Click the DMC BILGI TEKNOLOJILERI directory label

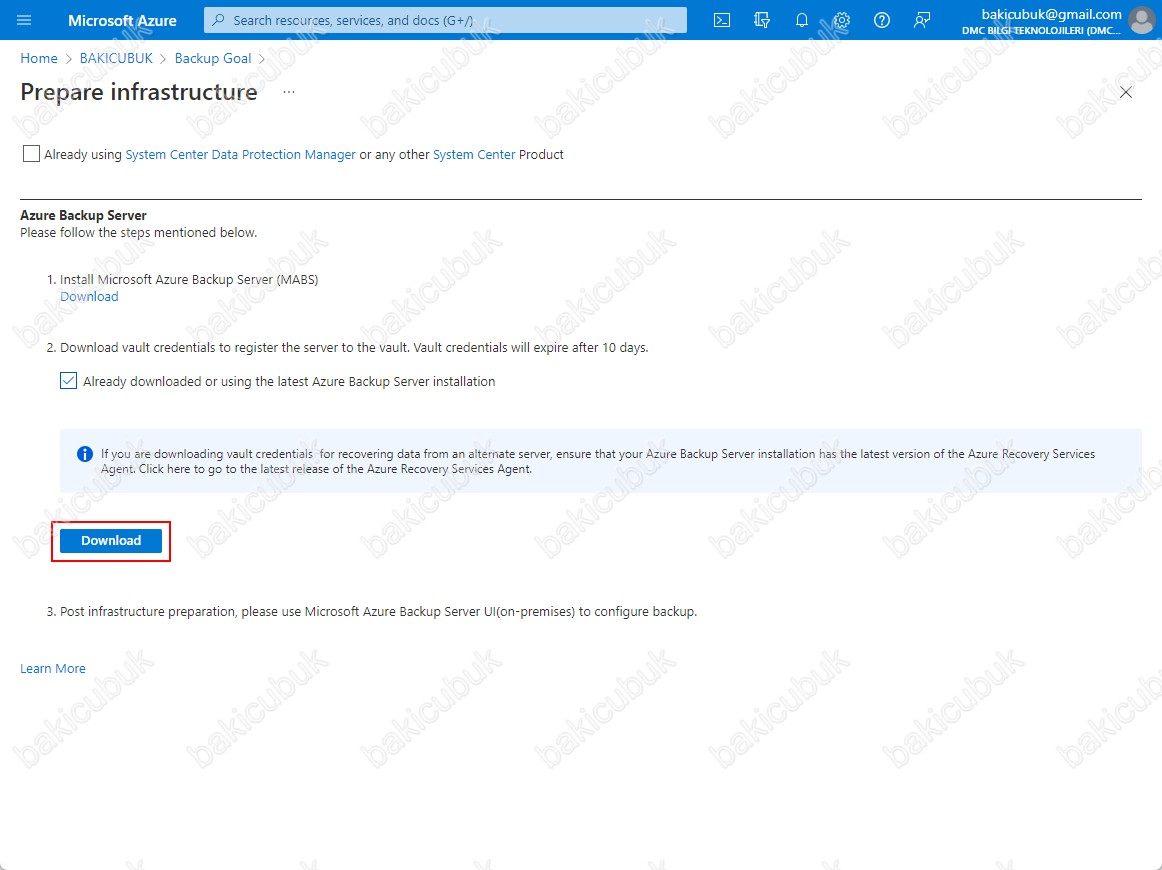[1041, 30]
